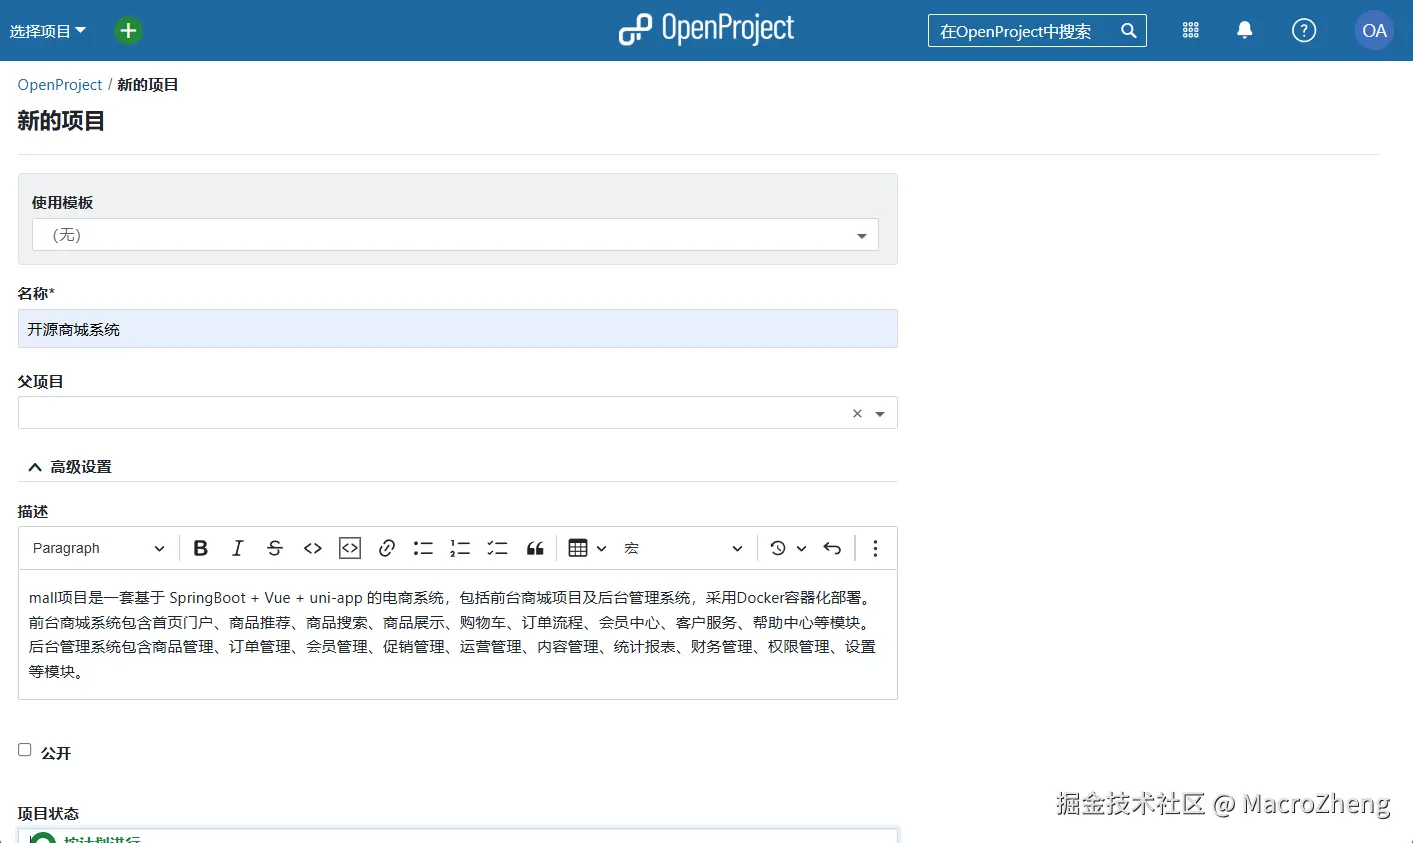Toggle italic formatting in description editor

point(237,548)
